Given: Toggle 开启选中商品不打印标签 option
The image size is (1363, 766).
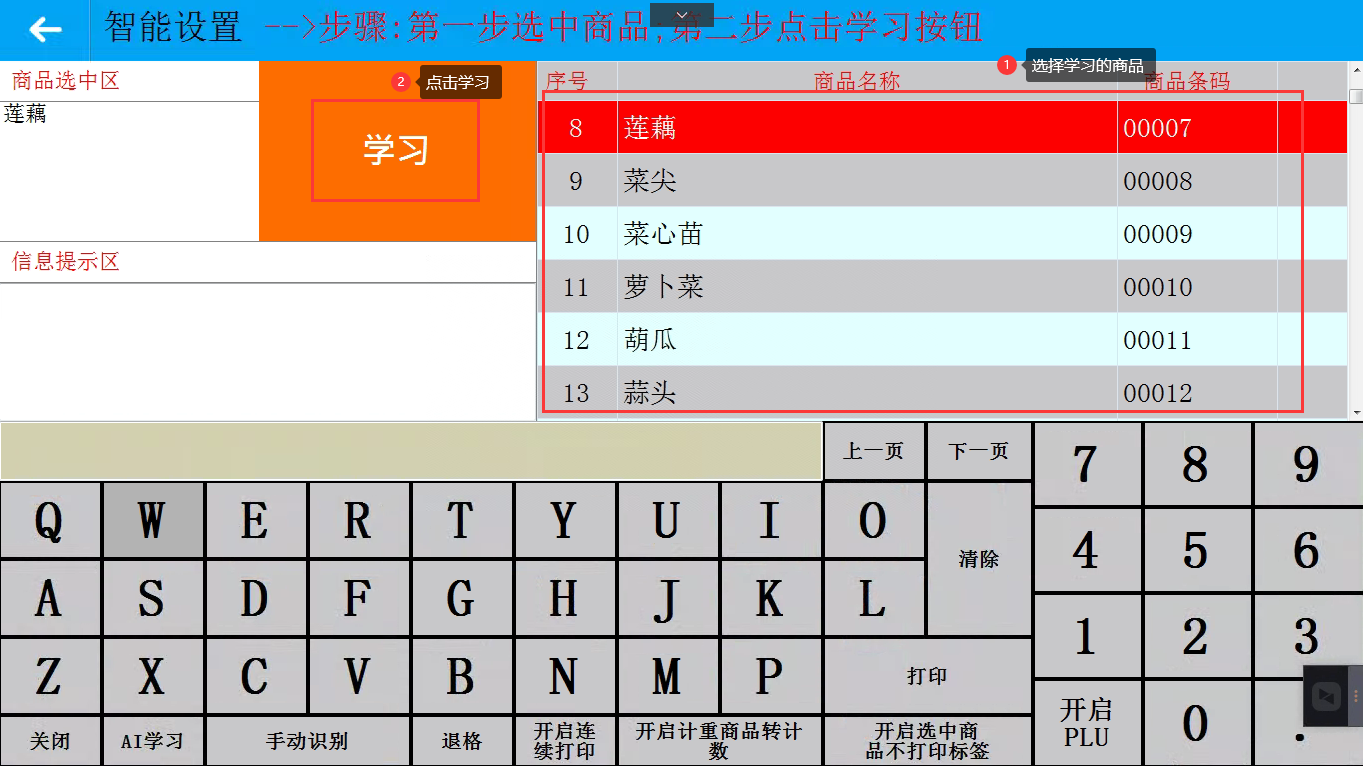Looking at the screenshot, I should (926, 741).
